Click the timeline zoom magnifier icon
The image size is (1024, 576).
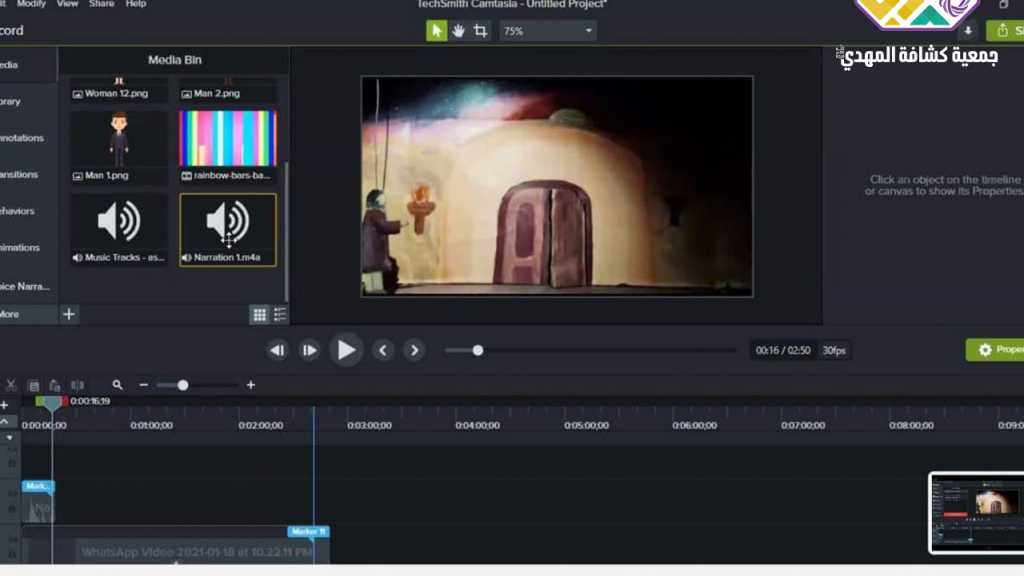(x=118, y=385)
